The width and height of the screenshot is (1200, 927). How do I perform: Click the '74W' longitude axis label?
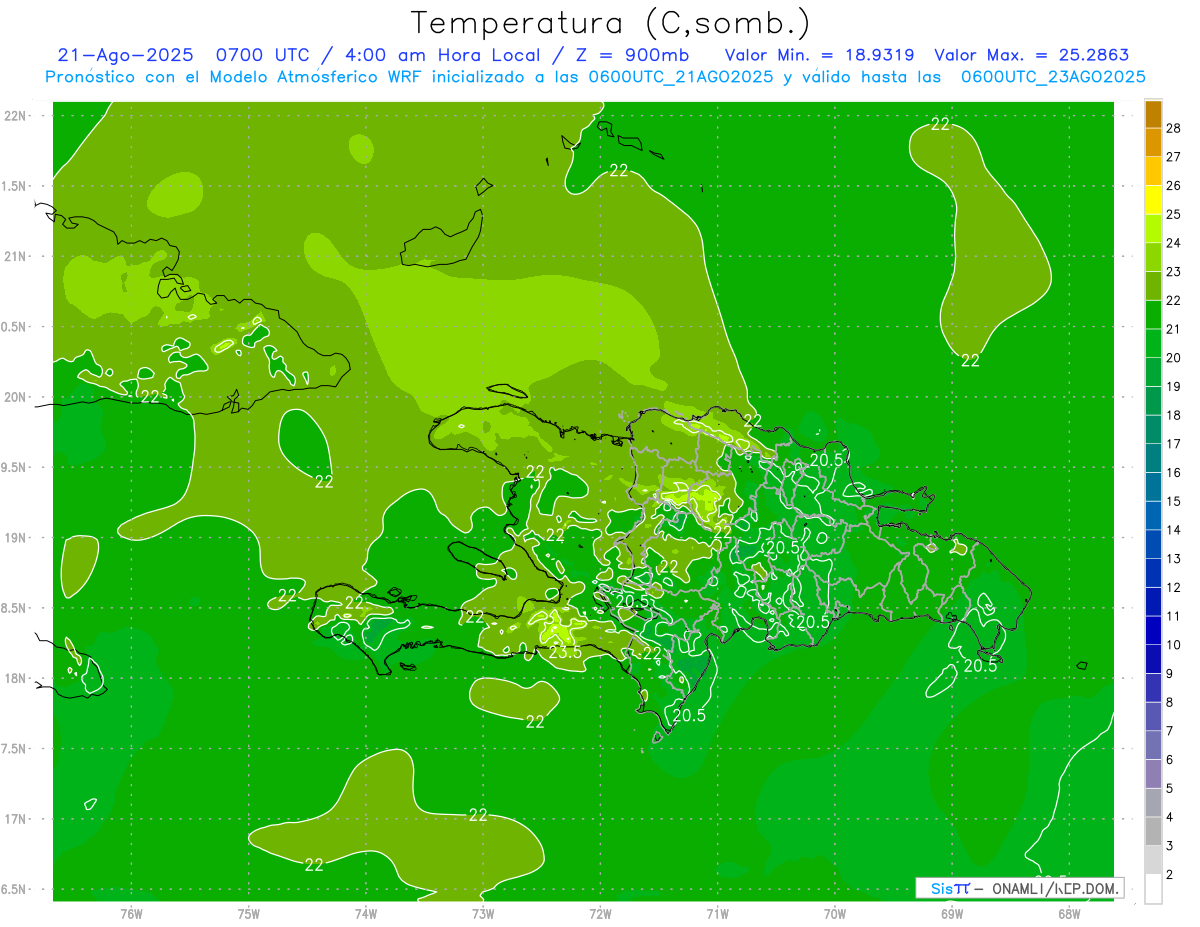pyautogui.click(x=366, y=914)
